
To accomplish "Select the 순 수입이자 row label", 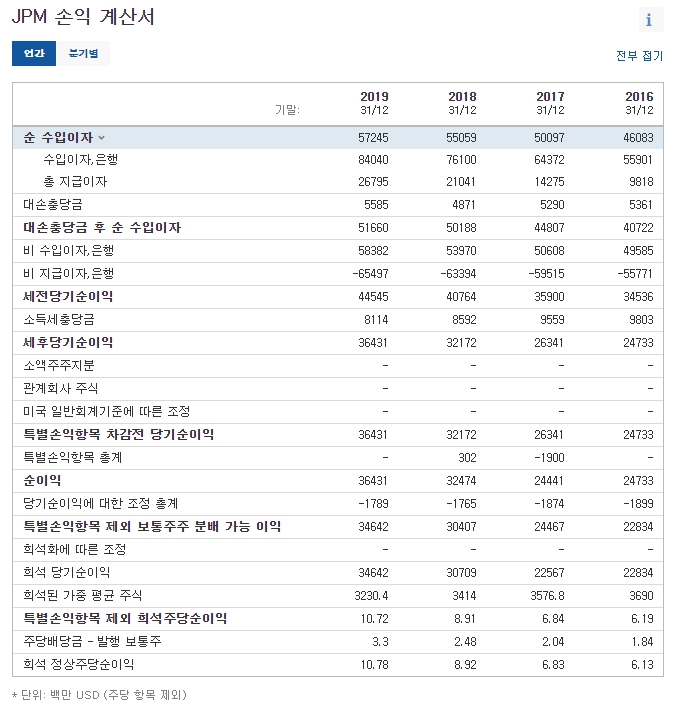I will click(x=58, y=137).
